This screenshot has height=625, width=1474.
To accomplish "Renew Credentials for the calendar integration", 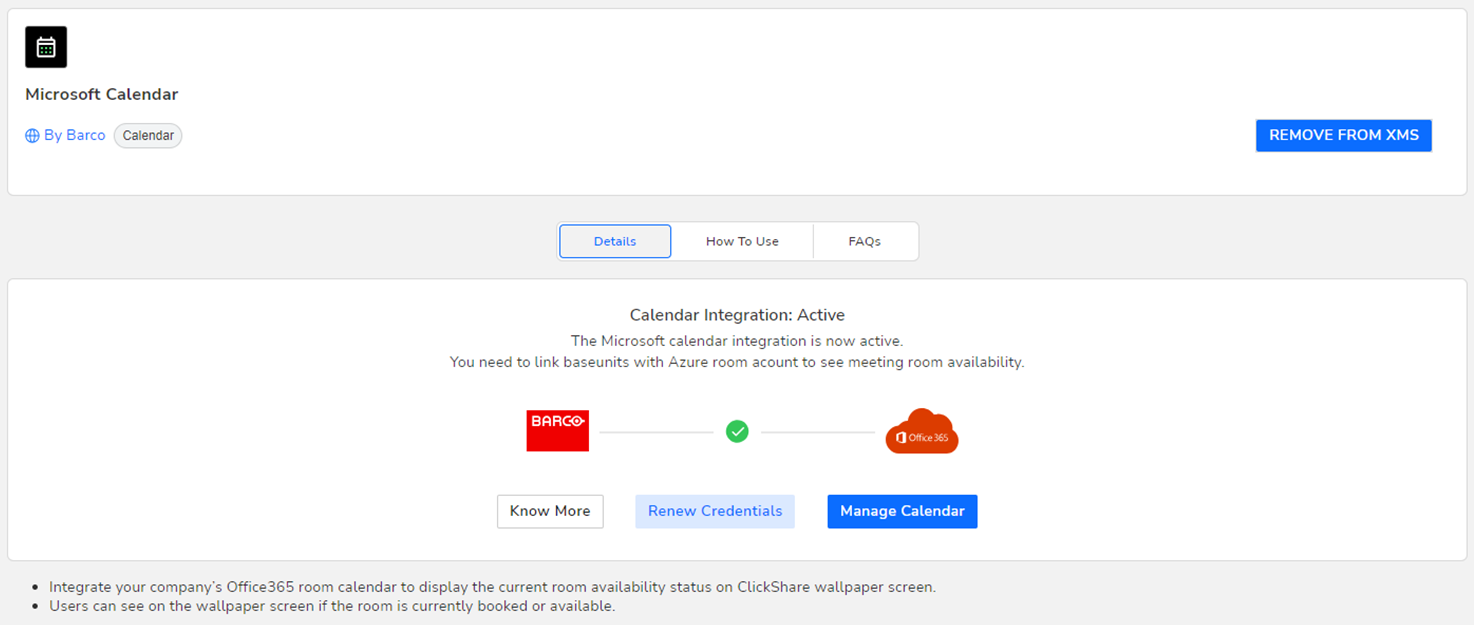I will click(715, 511).
